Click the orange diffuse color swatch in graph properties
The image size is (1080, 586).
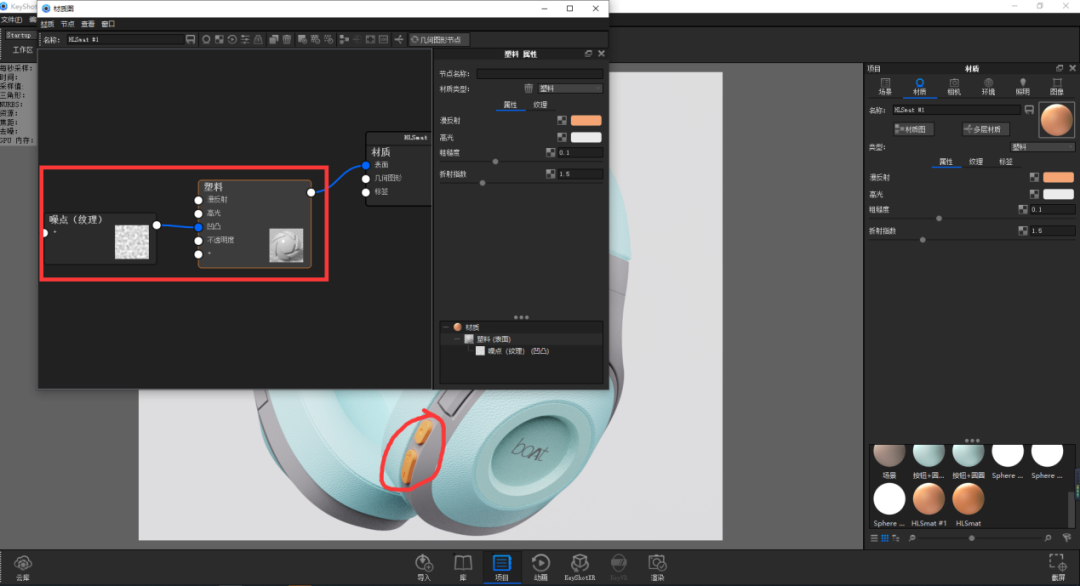pyautogui.click(x=586, y=121)
